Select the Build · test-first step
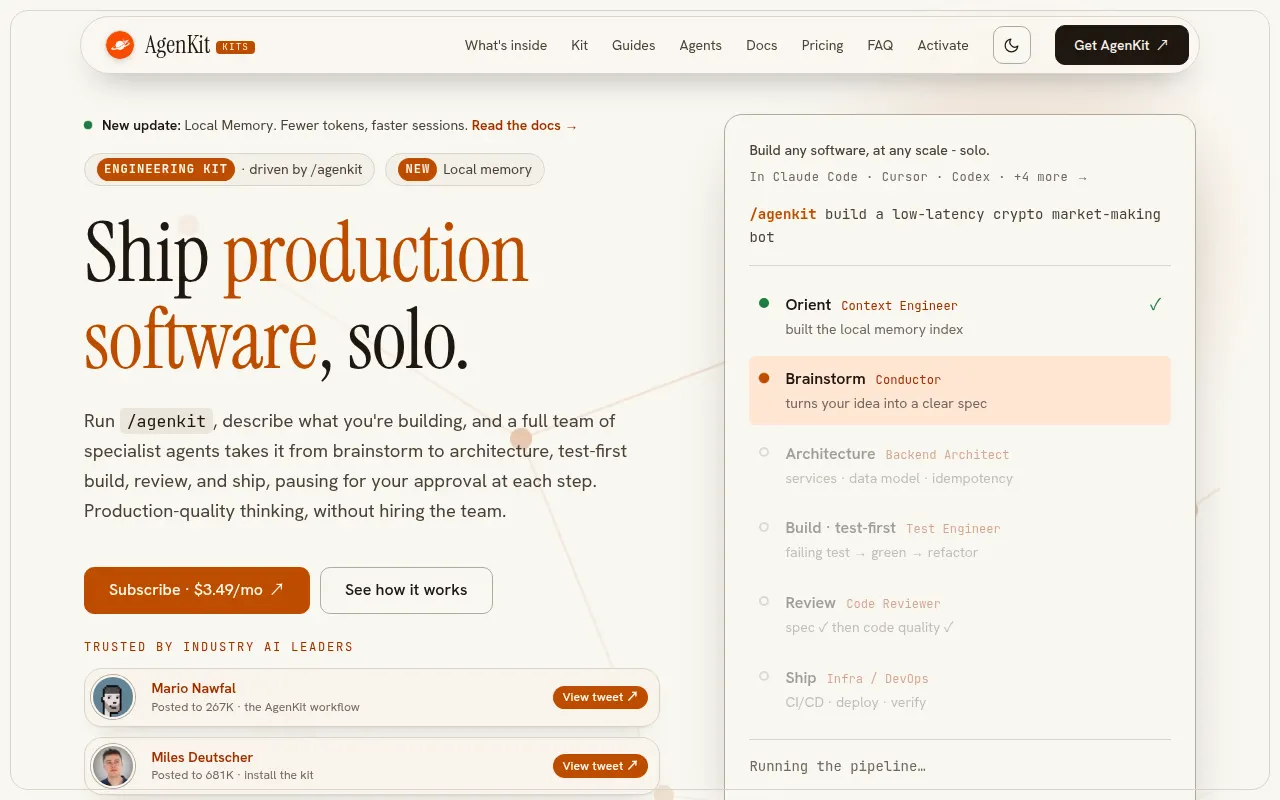This screenshot has width=1280, height=800. [960, 540]
